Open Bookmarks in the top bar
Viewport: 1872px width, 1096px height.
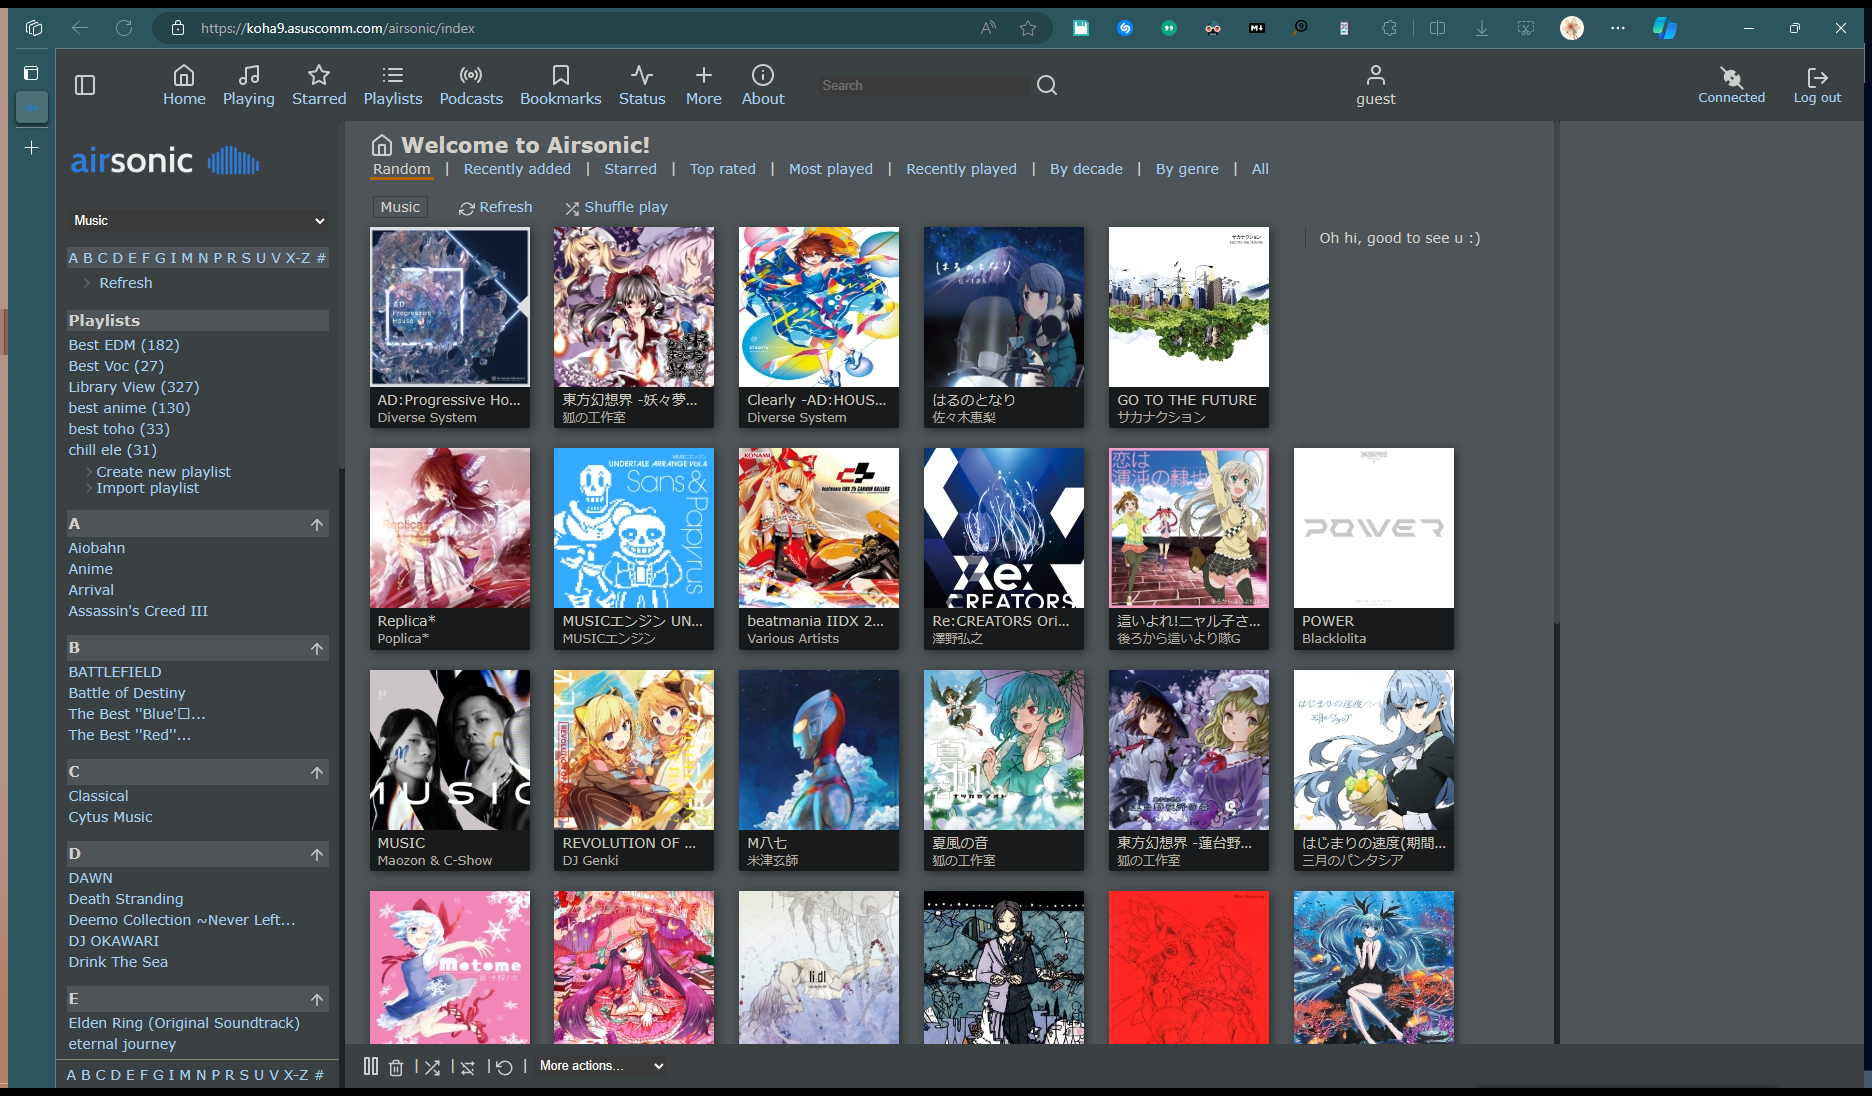click(x=561, y=85)
